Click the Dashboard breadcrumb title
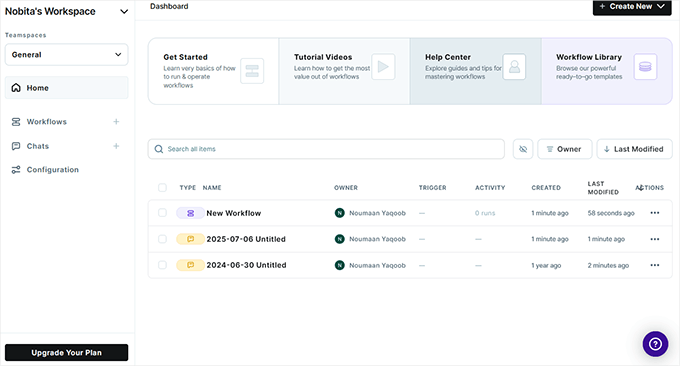This screenshot has width=680, height=366. tap(169, 7)
